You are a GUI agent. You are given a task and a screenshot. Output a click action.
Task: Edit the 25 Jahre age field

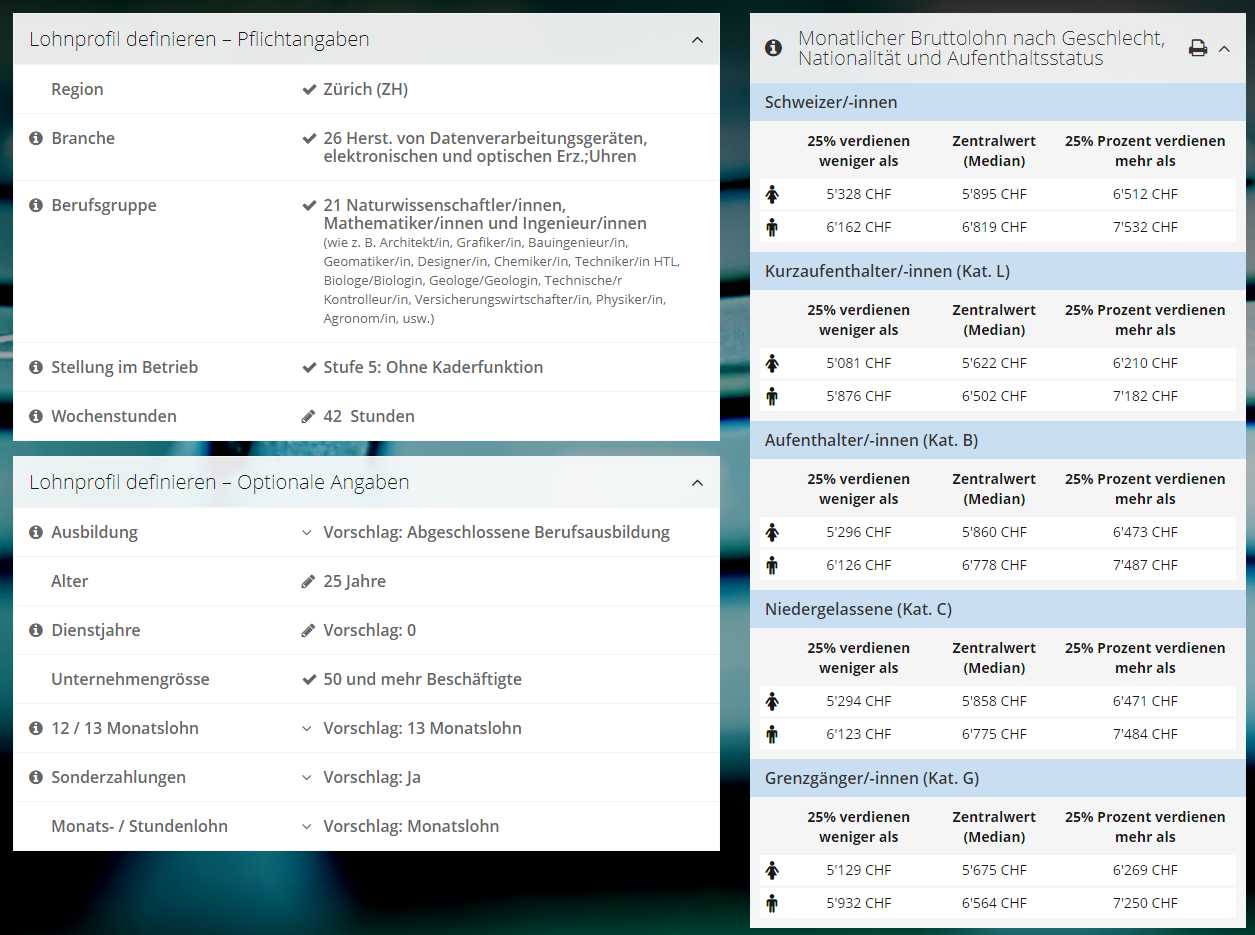pos(354,581)
